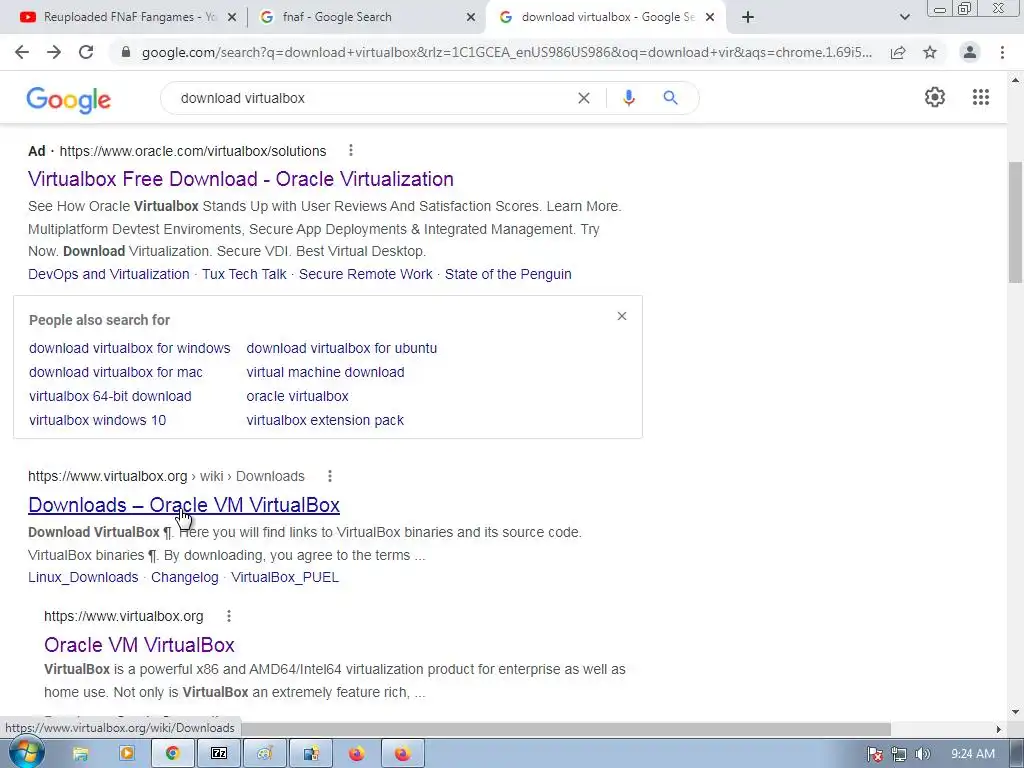Open taskbar clock showing 9:24 AM
Screen dimensions: 1024x768
coord(972,754)
